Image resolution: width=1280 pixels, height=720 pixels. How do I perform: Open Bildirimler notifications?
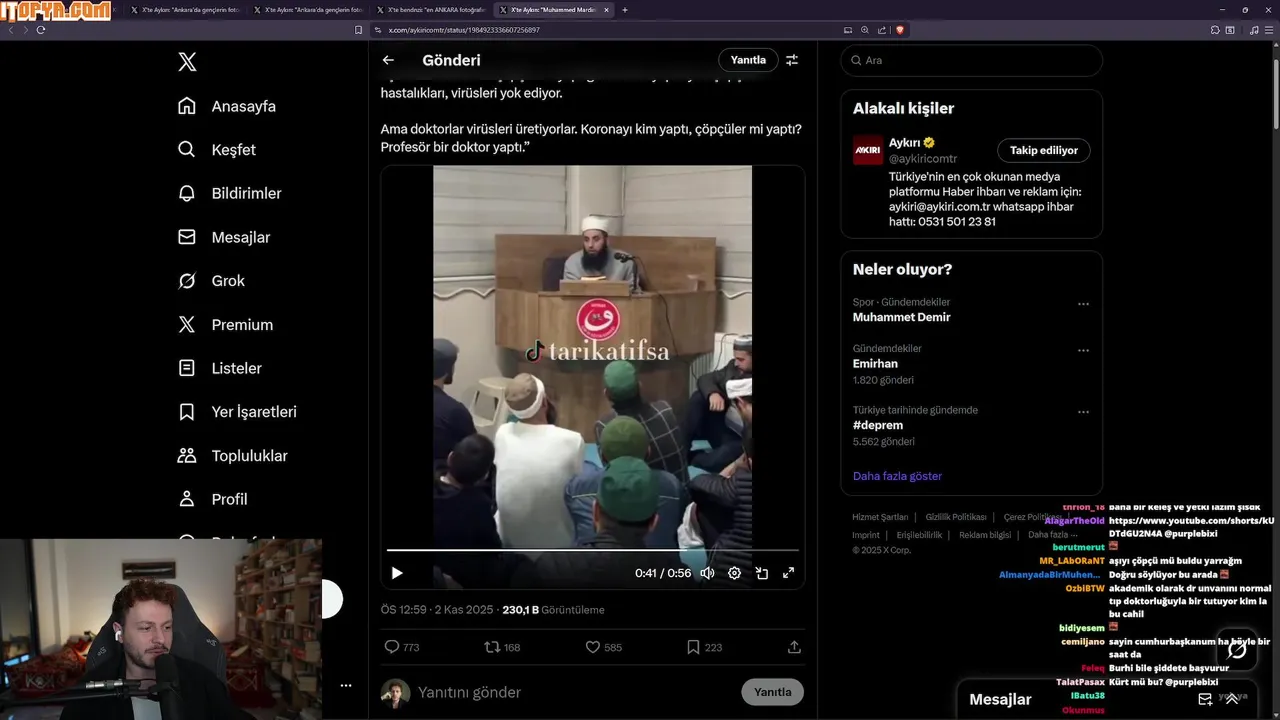click(x=230, y=193)
